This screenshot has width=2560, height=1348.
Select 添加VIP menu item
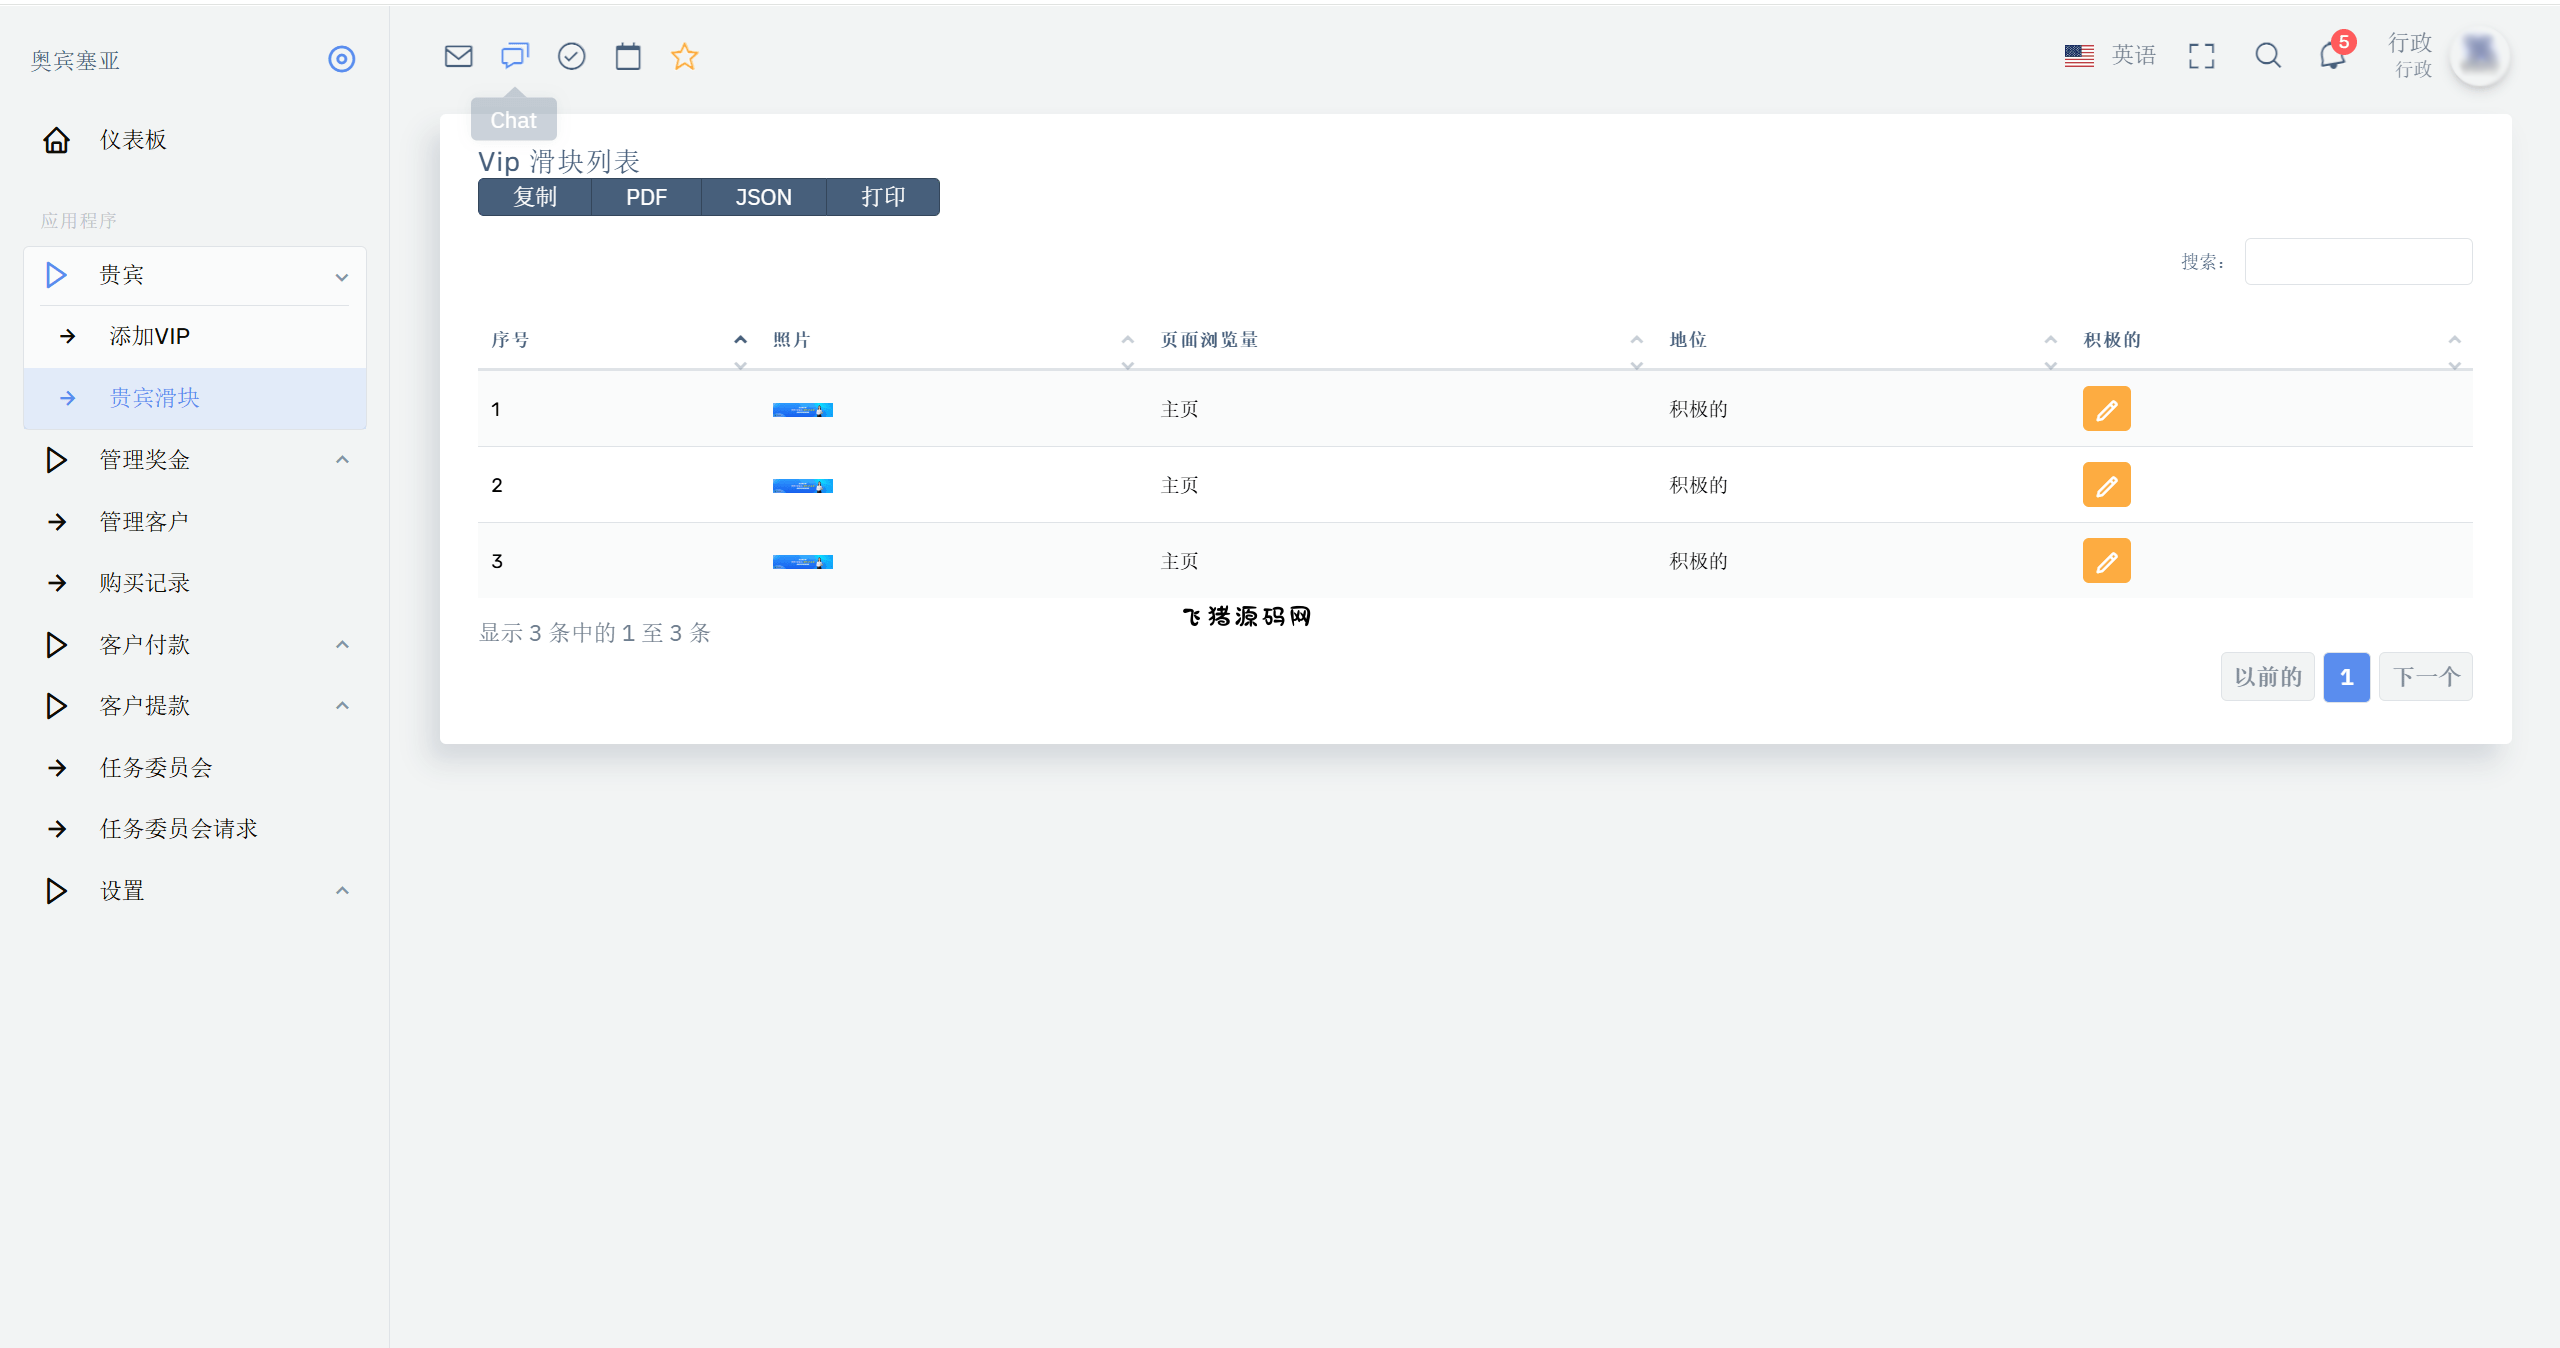point(150,336)
